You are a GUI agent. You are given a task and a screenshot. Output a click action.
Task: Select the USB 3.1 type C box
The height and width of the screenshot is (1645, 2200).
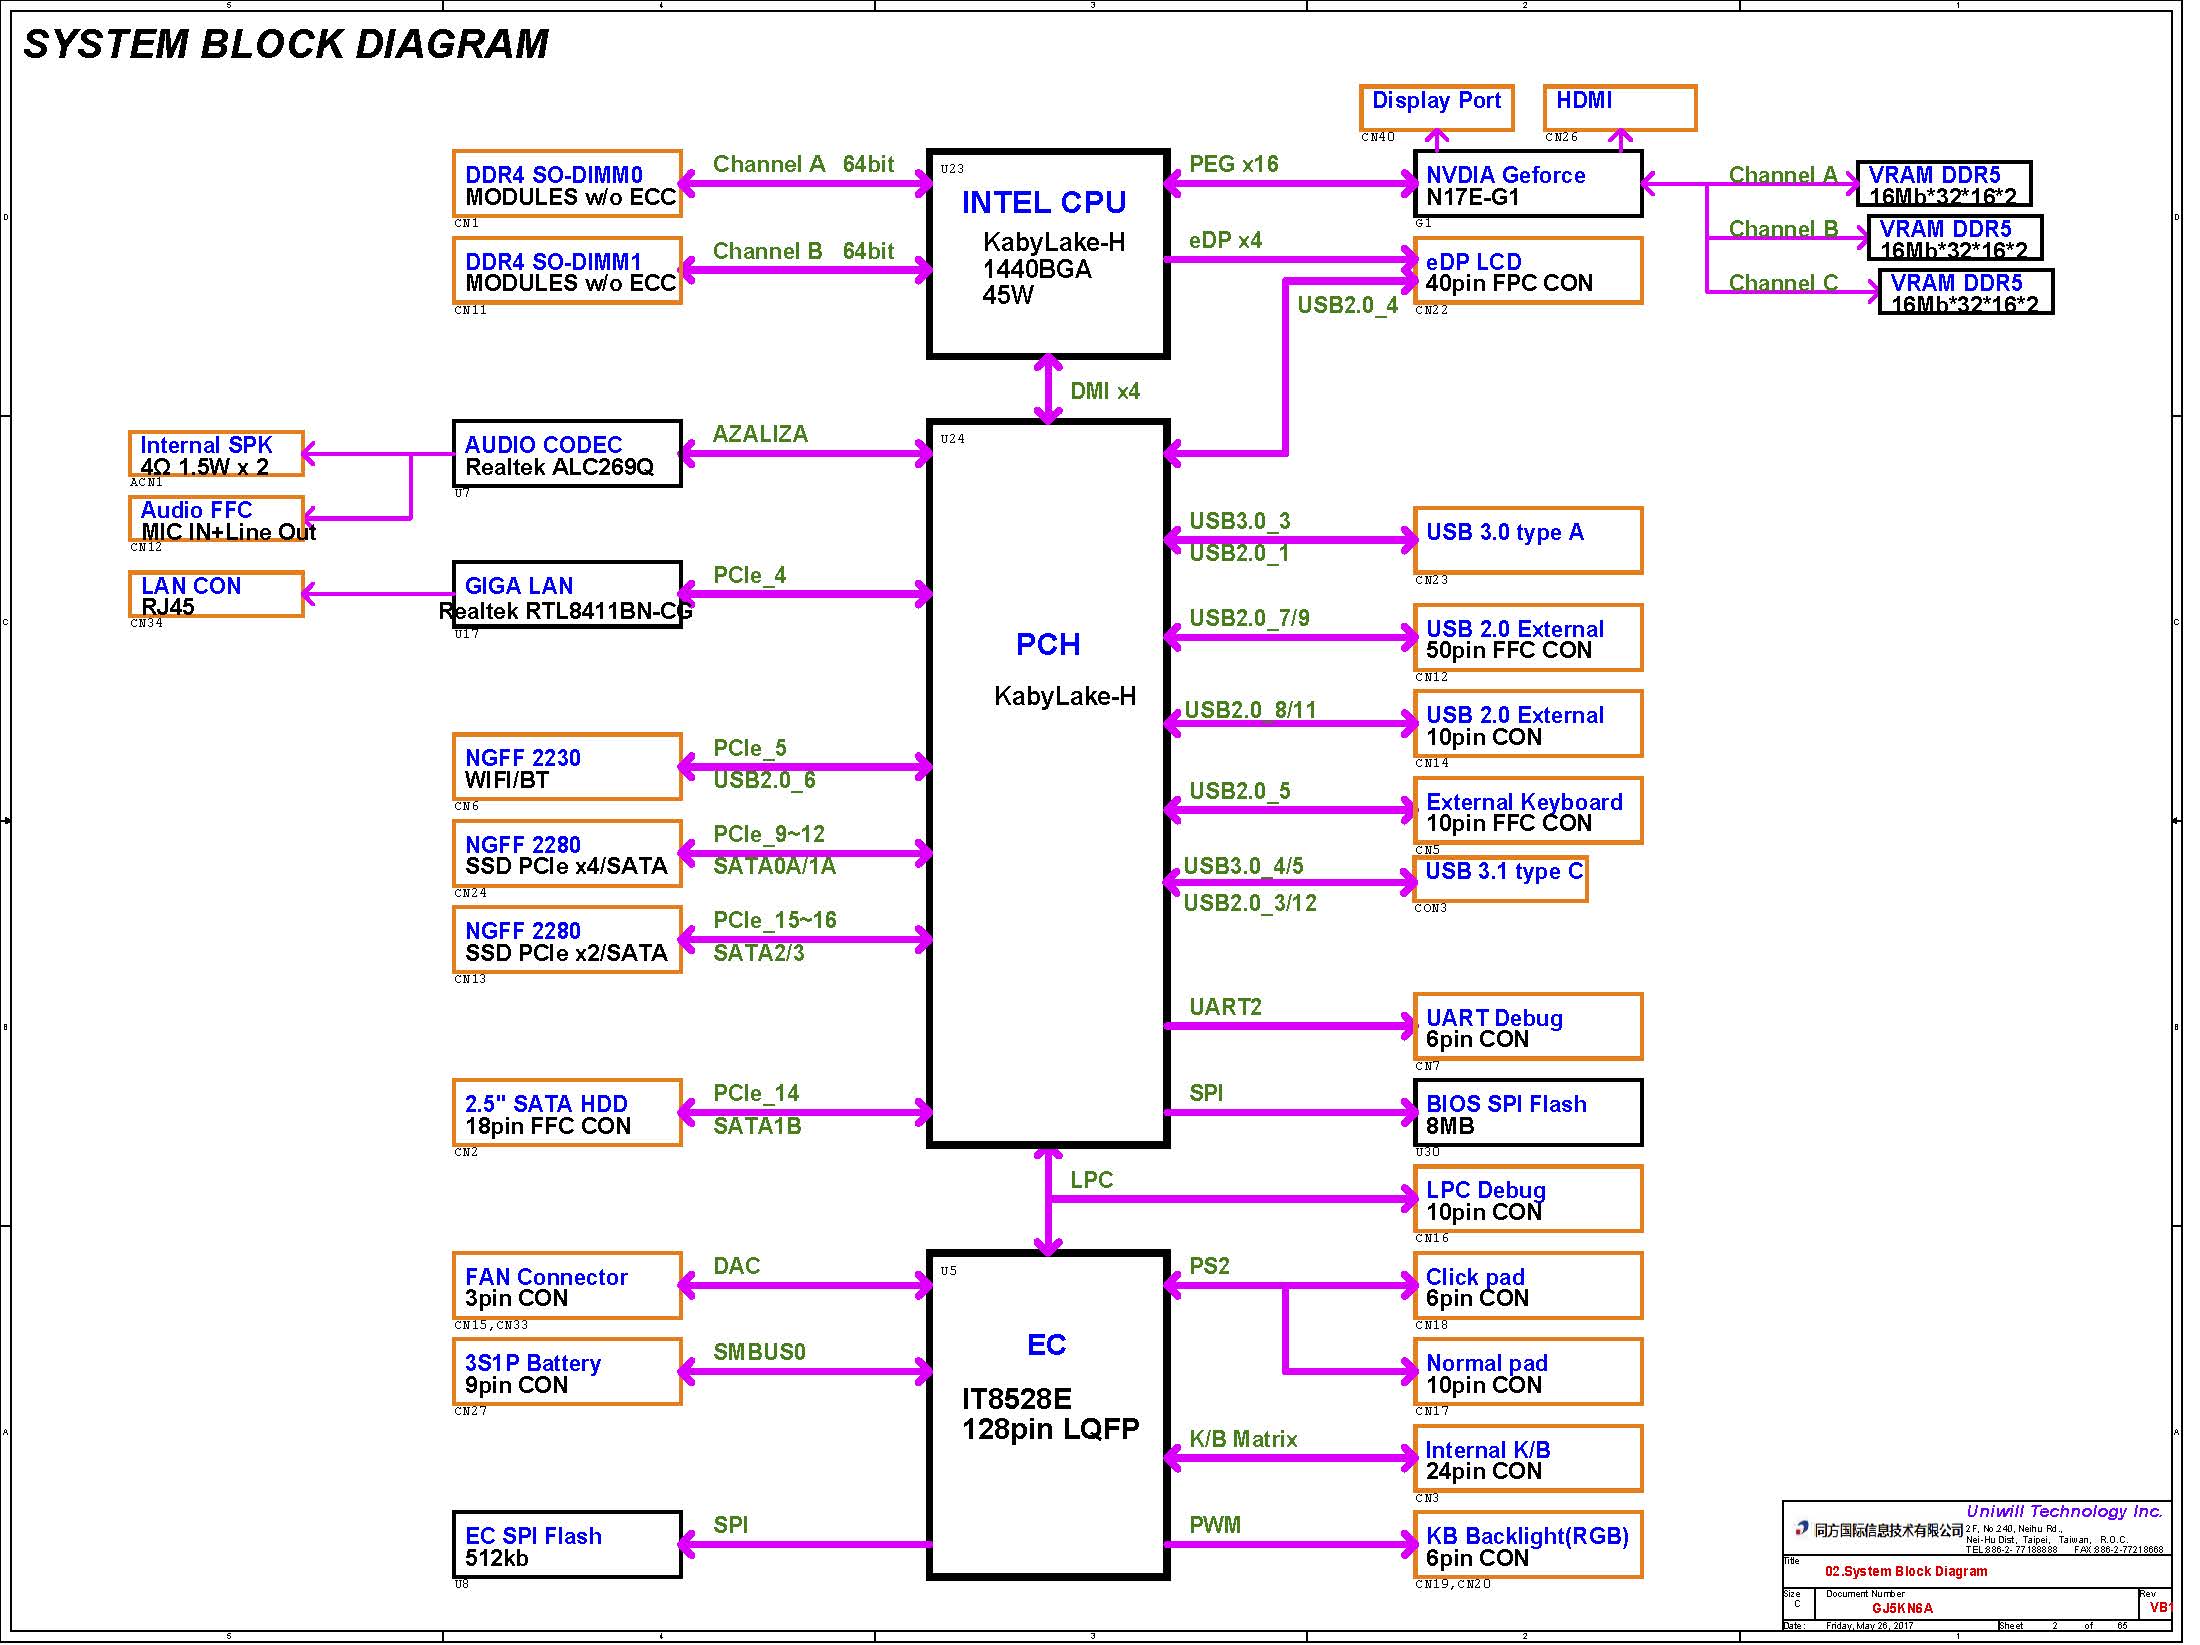point(1499,878)
